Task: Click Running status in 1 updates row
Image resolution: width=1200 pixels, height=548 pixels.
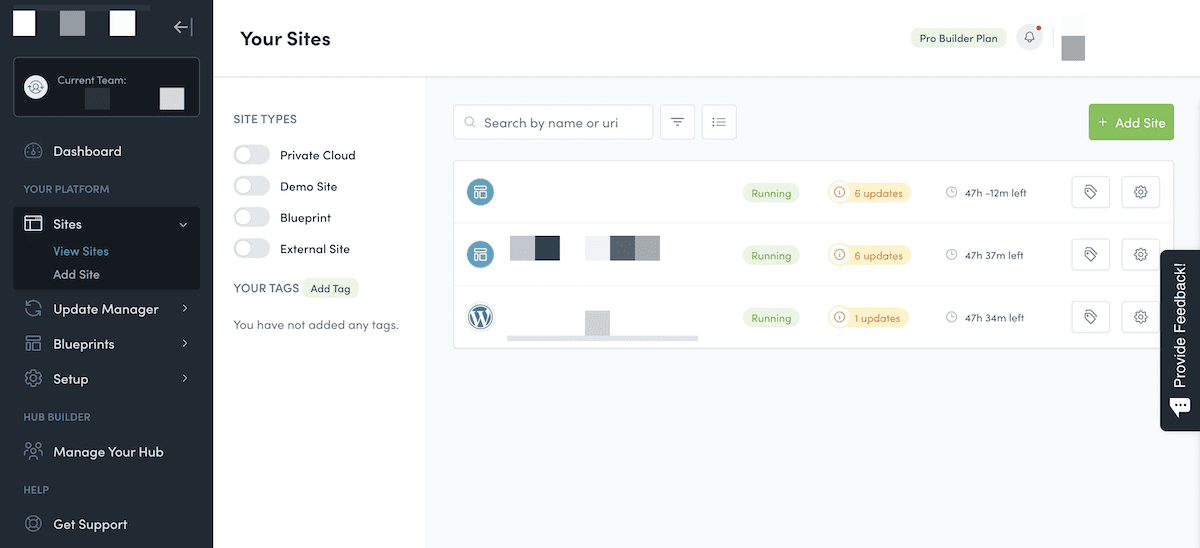Action: coord(771,318)
